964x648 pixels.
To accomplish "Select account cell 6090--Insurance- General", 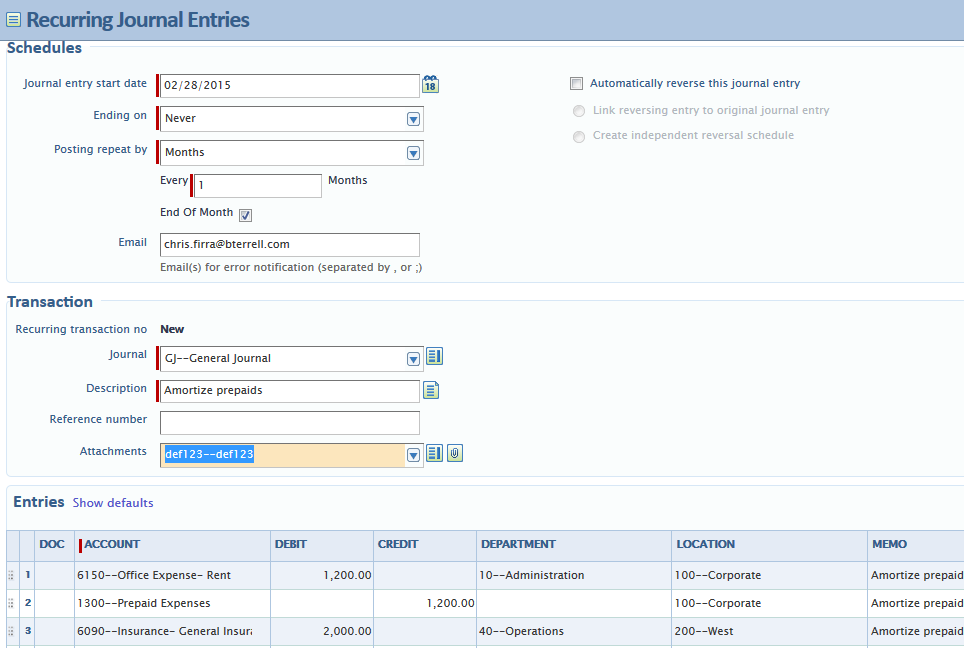I will 172,631.
